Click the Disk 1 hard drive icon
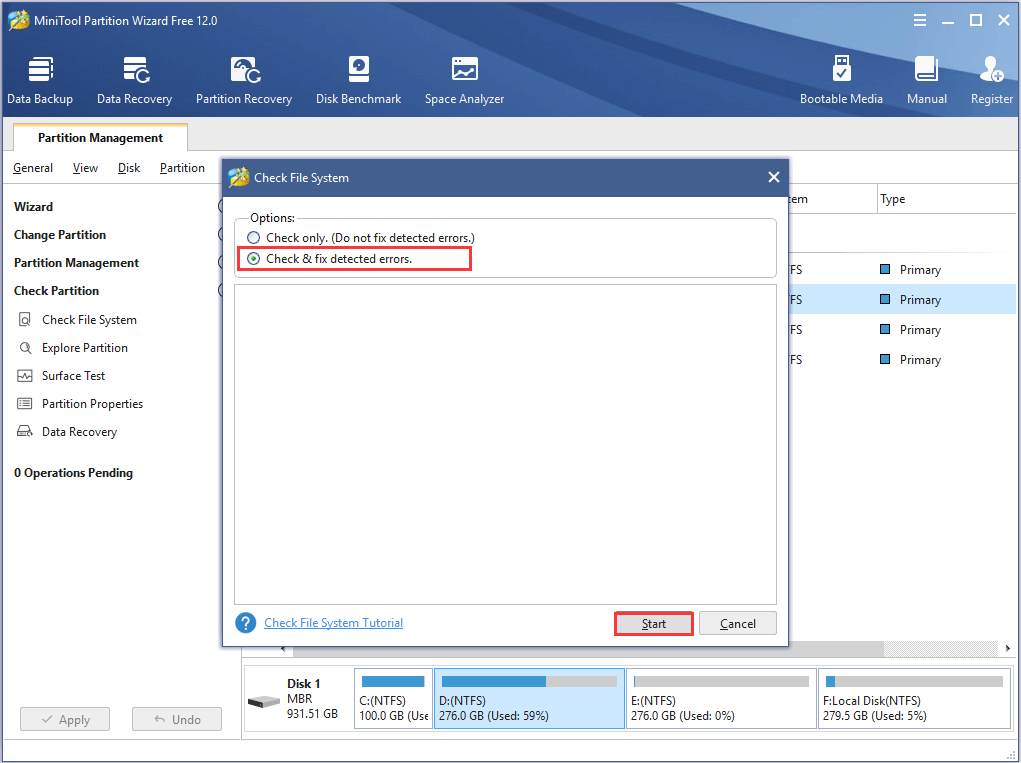The height and width of the screenshot is (763, 1021). [x=264, y=701]
